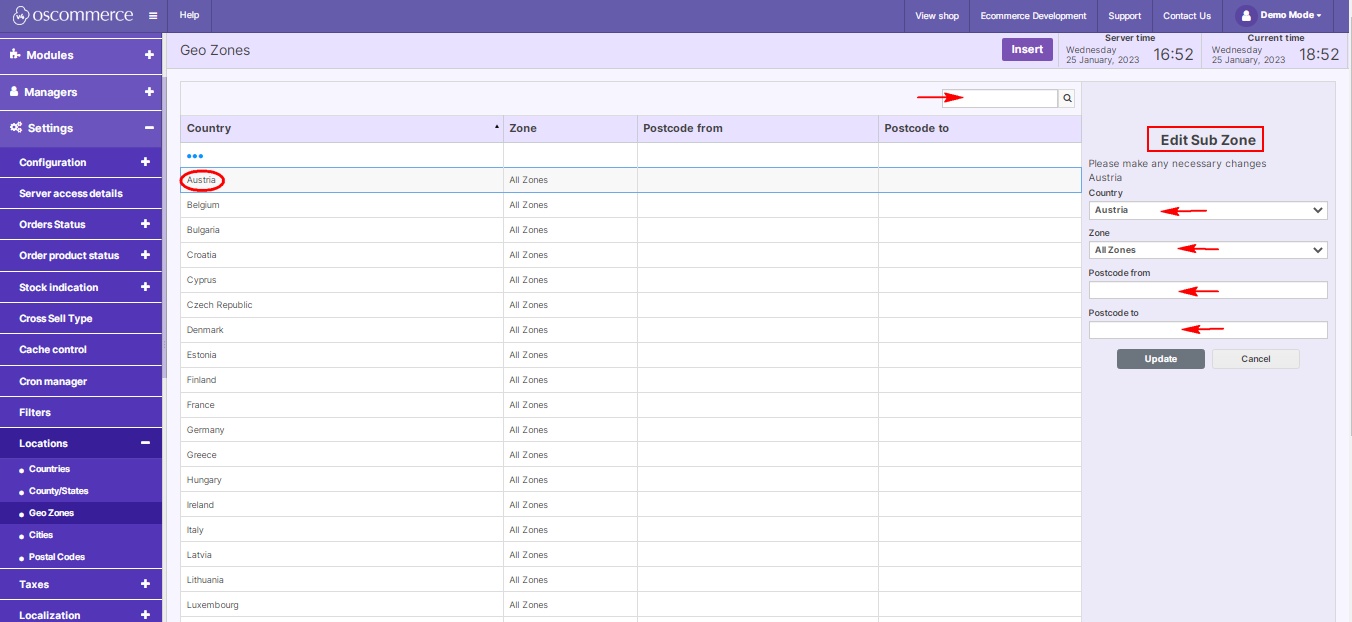Open the Demo Mode dropdown menu
The height and width of the screenshot is (622, 1352).
click(1281, 14)
